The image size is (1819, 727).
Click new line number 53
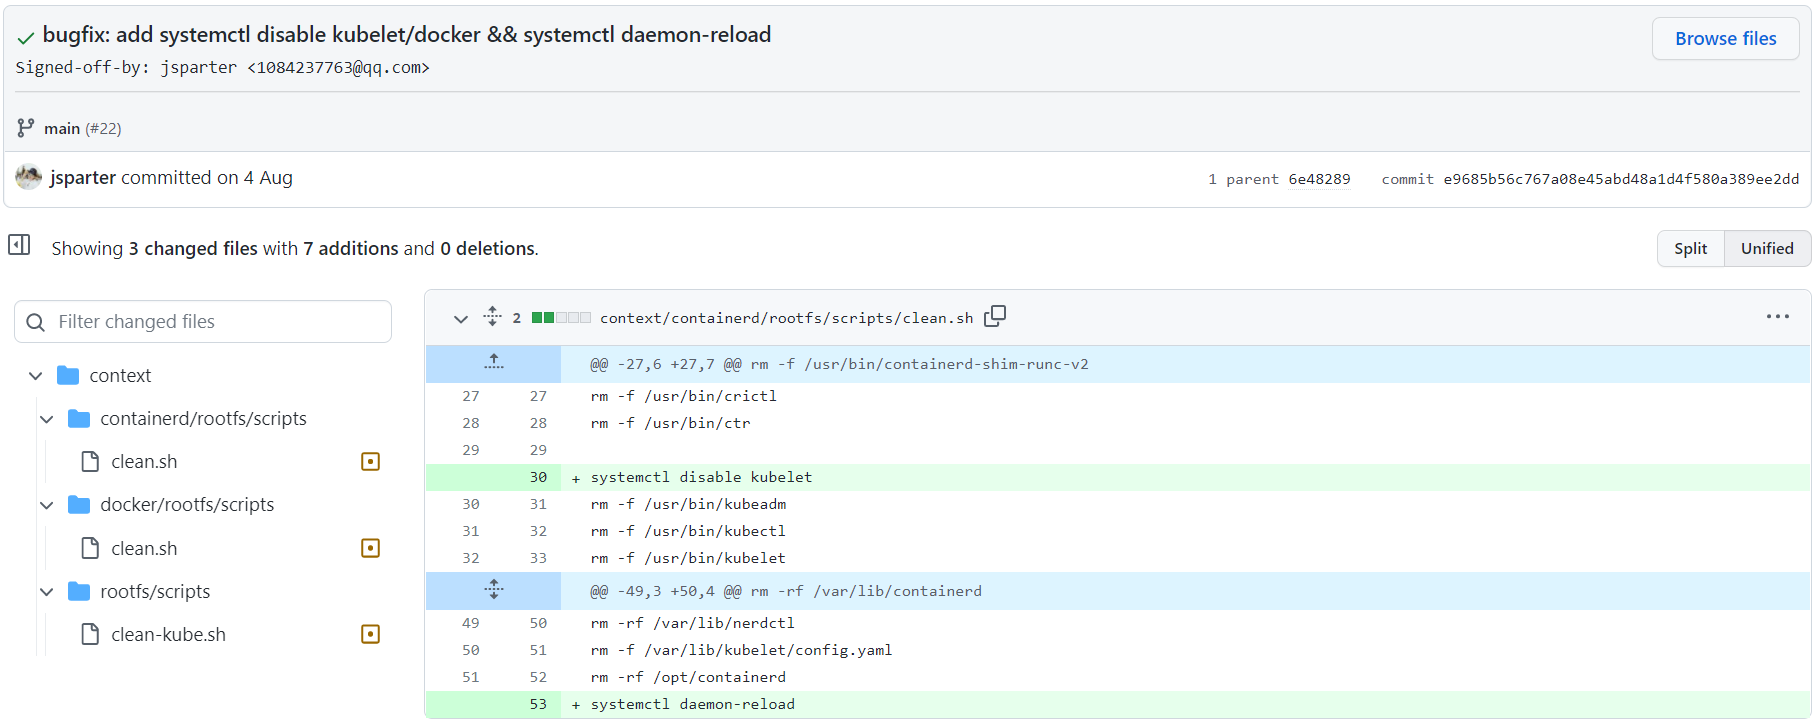click(x=538, y=705)
